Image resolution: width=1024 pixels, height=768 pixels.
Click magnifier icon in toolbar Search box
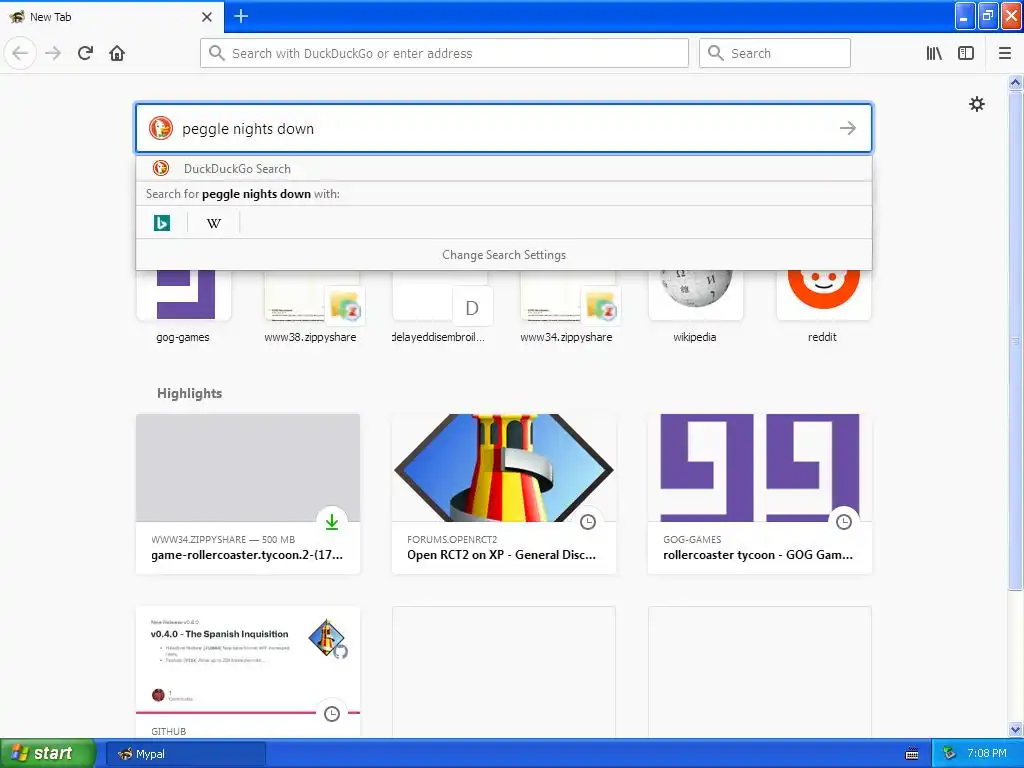click(716, 53)
